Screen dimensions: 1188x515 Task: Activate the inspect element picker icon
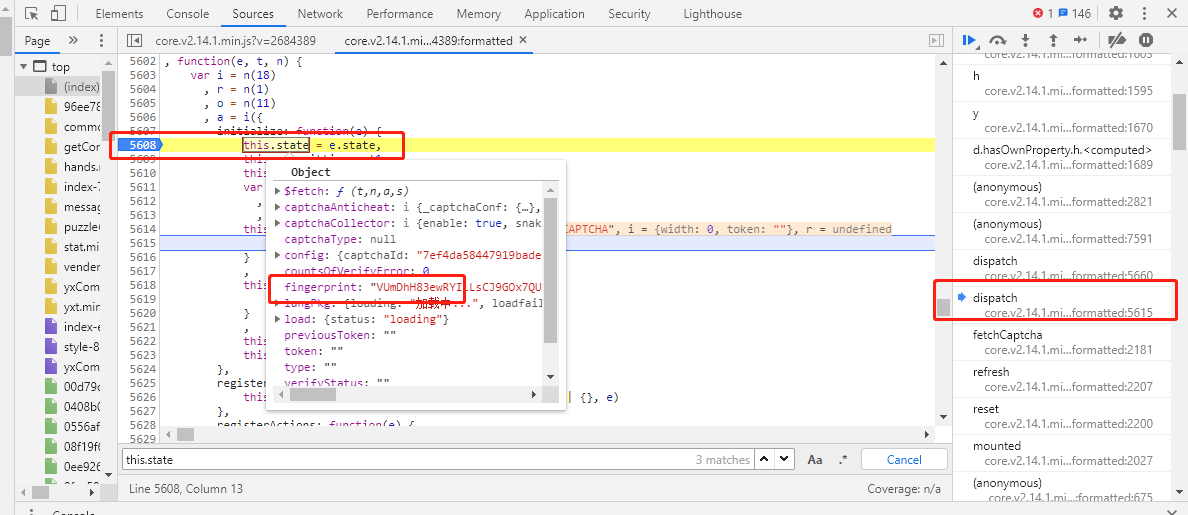(31, 14)
